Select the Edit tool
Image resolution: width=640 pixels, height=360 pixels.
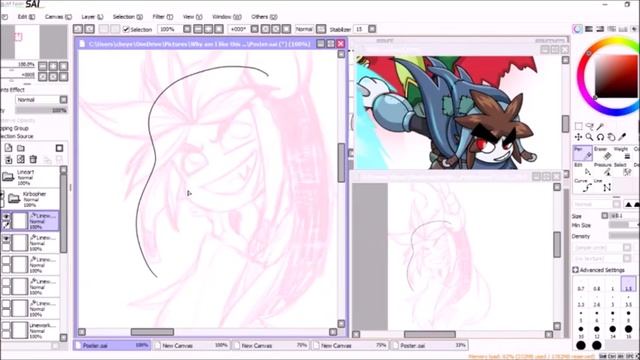(x=583, y=169)
